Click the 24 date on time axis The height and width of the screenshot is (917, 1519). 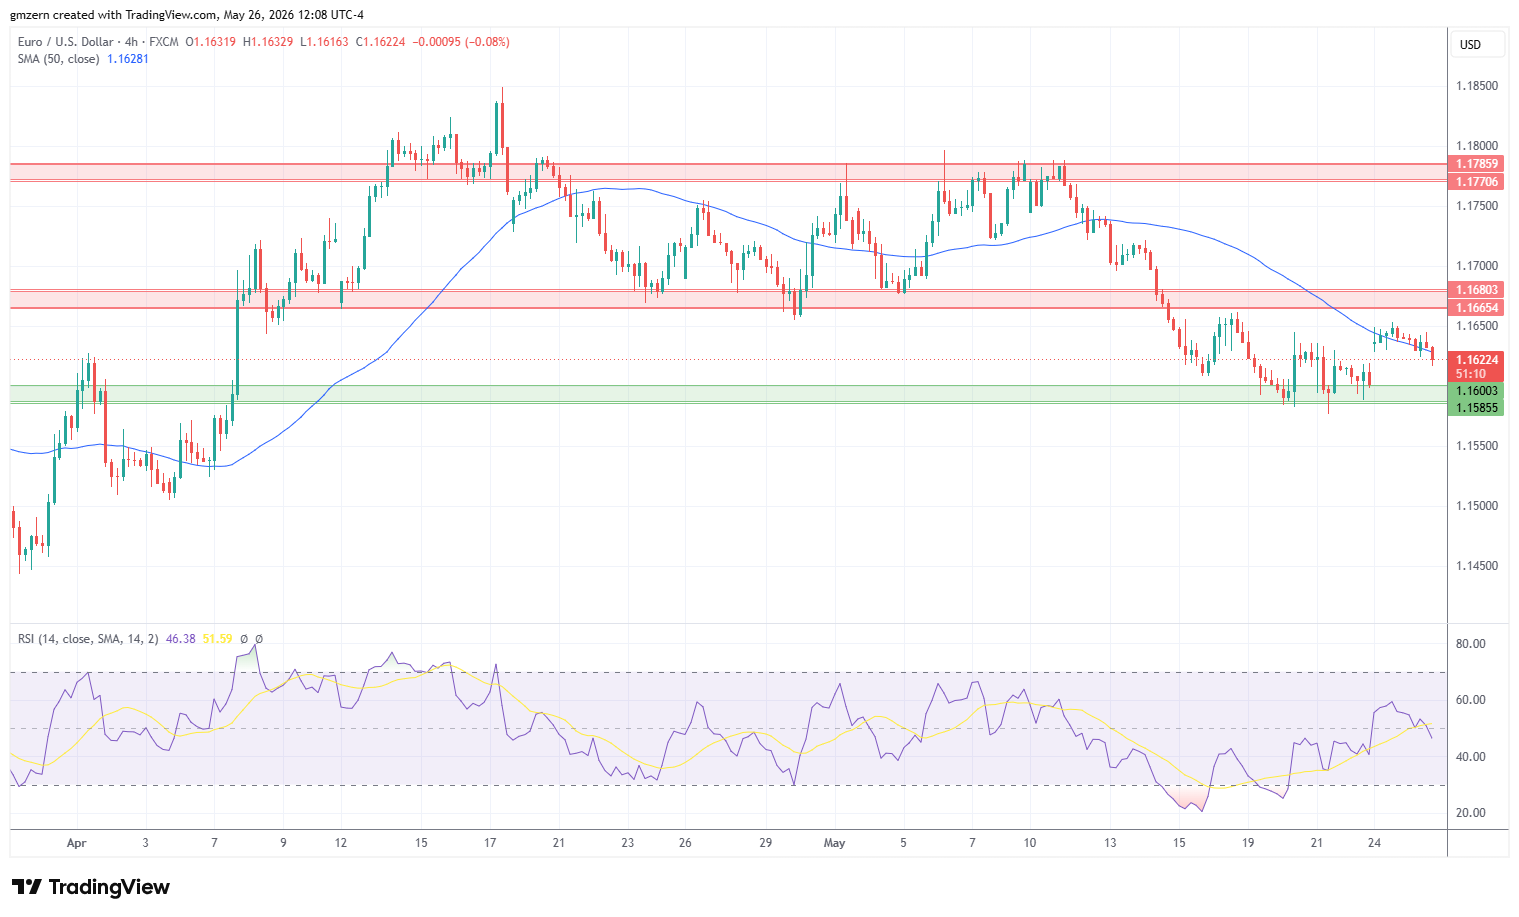pos(1375,843)
